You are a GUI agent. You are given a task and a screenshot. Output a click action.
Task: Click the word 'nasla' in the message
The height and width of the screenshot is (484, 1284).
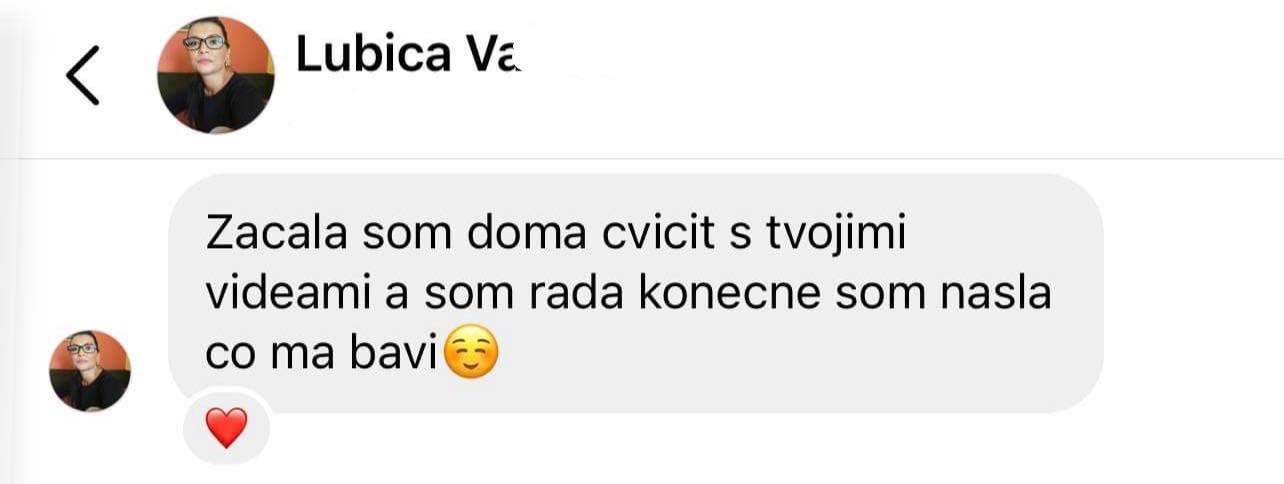(997, 296)
